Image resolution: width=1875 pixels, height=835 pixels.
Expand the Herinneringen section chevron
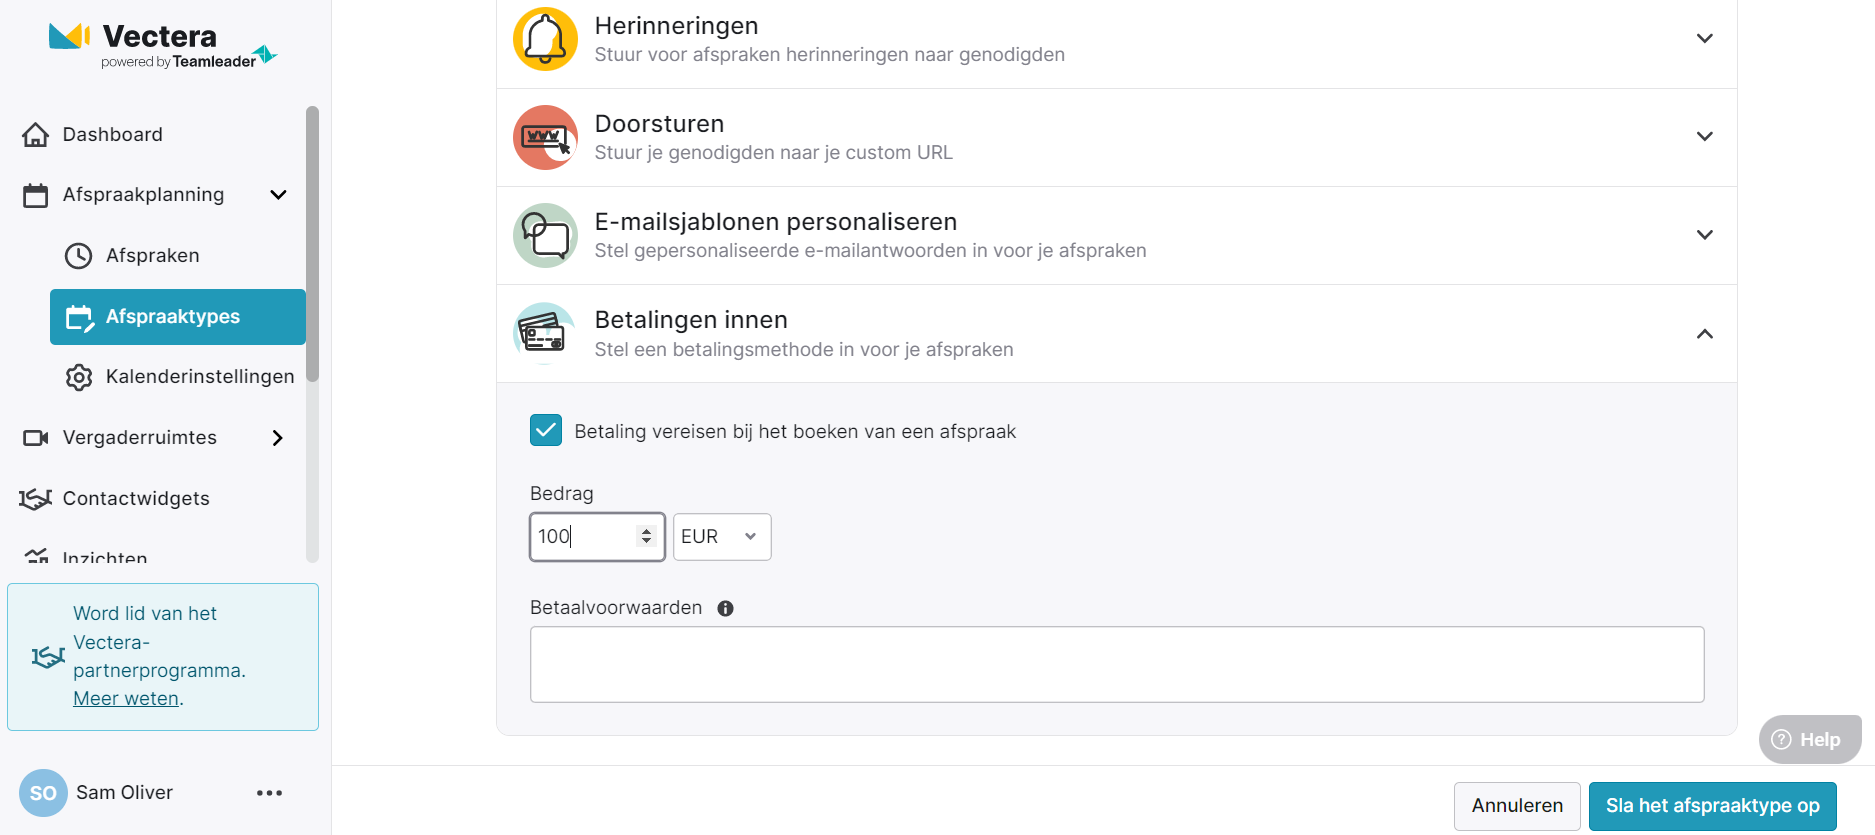(1705, 39)
